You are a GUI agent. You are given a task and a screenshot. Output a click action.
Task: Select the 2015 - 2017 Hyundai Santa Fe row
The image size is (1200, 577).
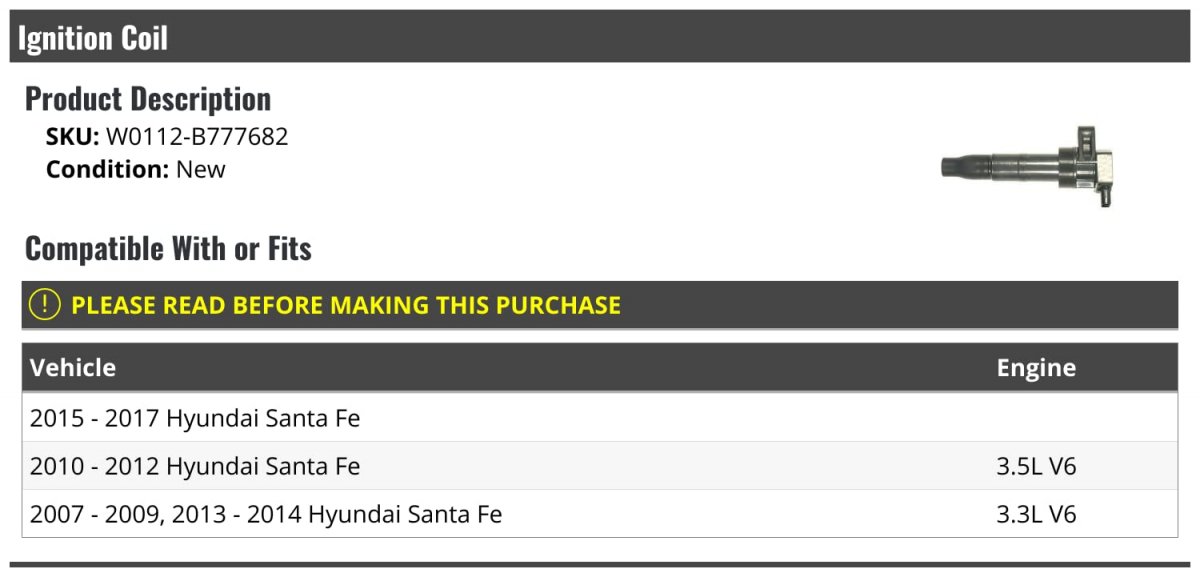point(195,418)
